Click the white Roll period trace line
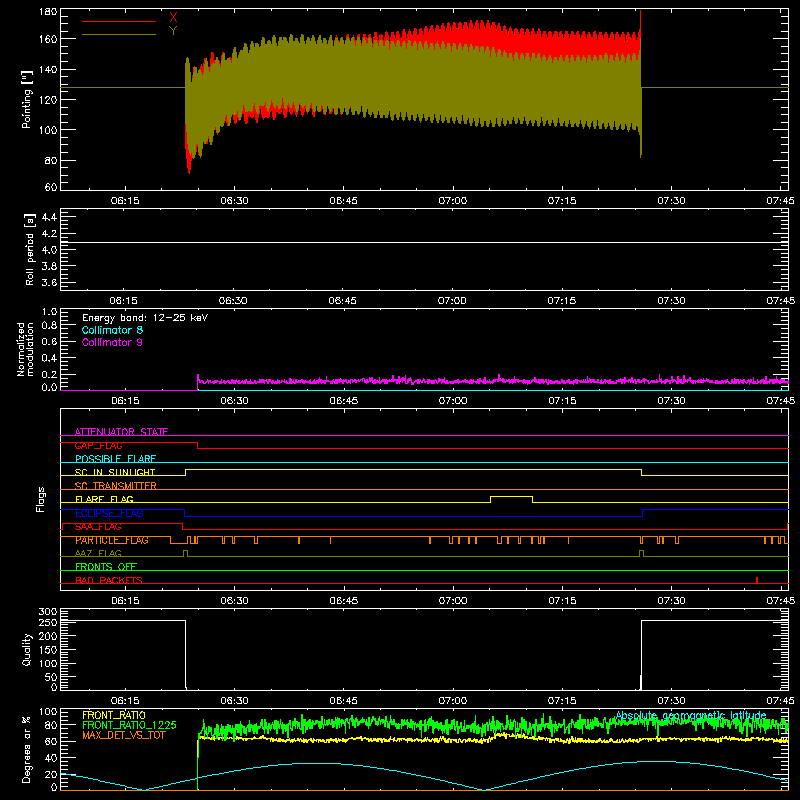Viewport: 800px width, 800px height. (424, 242)
